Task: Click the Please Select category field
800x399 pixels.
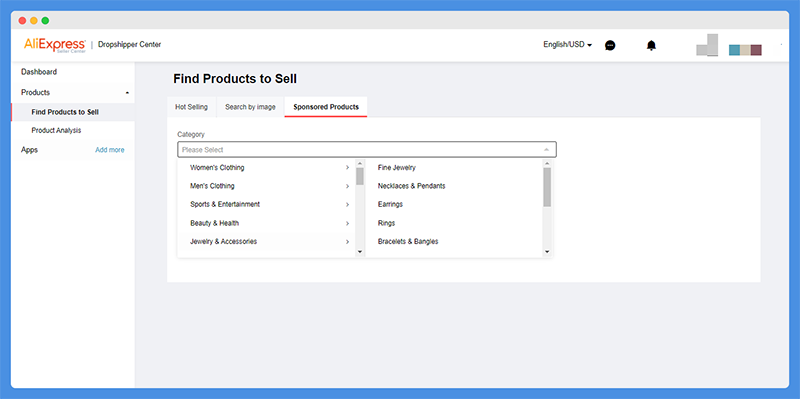Action: 367,149
